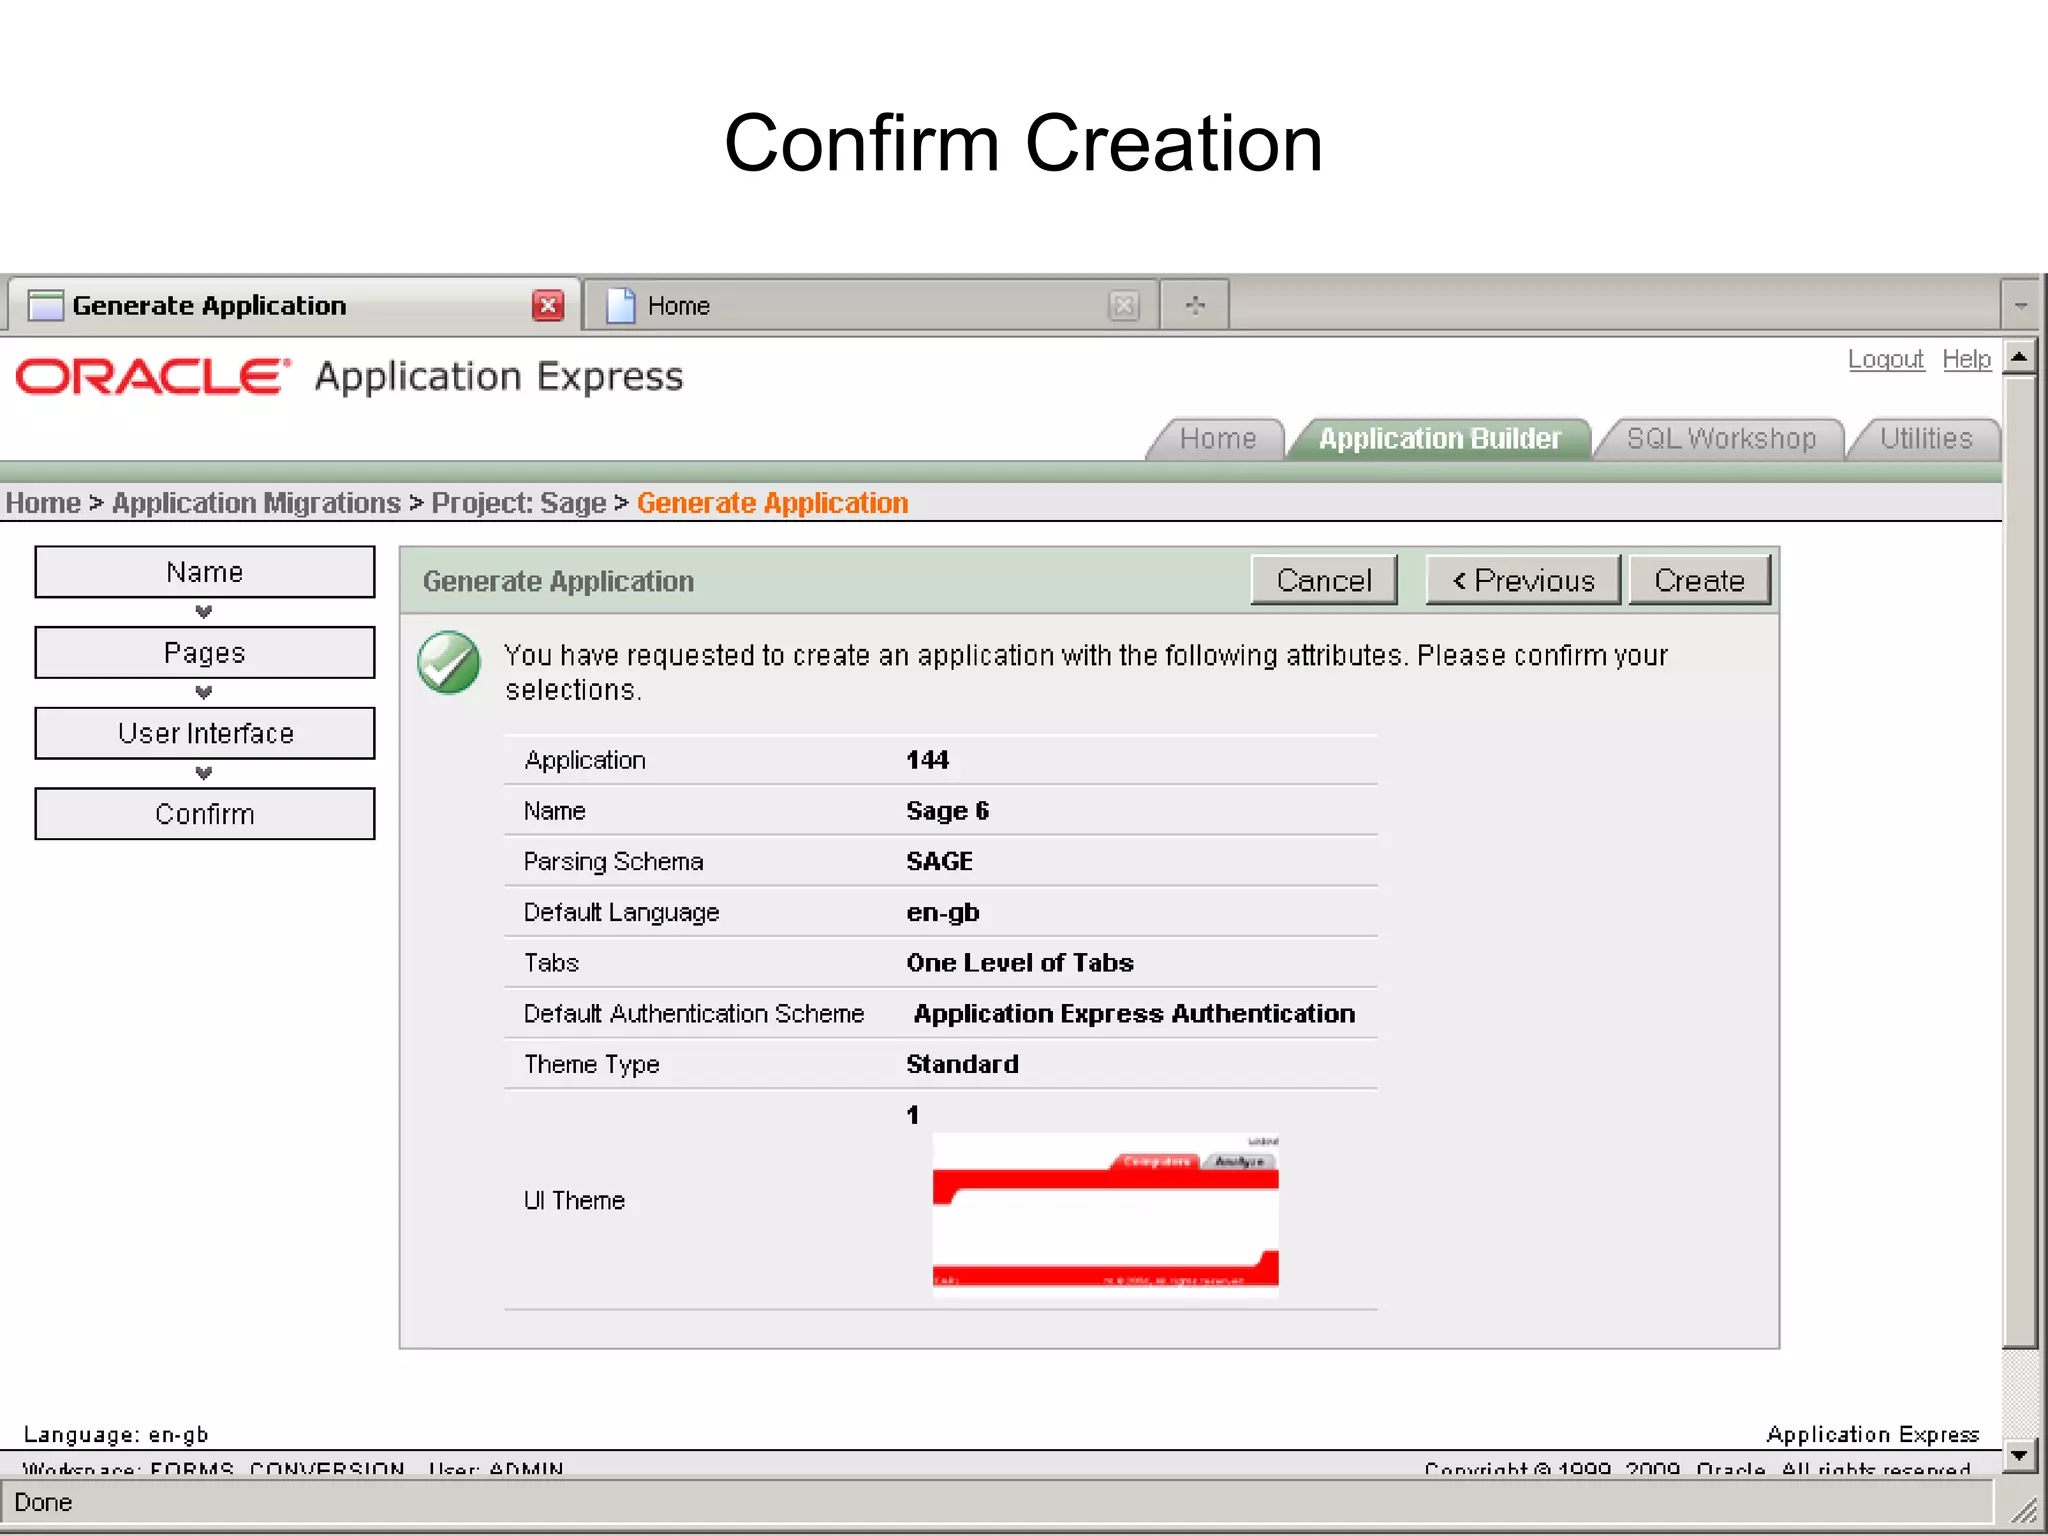Open the Utilities tab
Viewport: 2048px width, 1536px height.
coord(1925,439)
